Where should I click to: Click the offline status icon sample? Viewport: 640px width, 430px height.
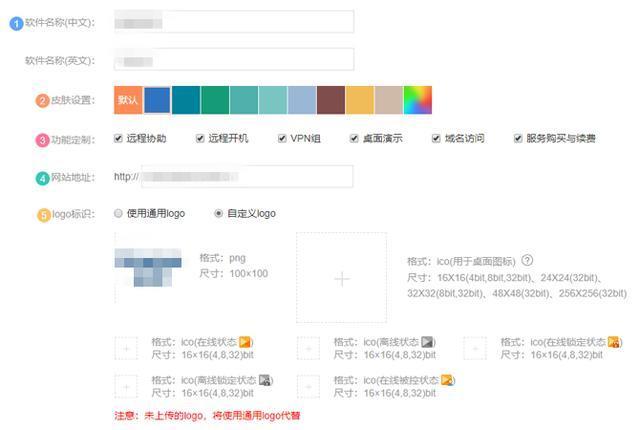pyautogui.click(x=427, y=341)
